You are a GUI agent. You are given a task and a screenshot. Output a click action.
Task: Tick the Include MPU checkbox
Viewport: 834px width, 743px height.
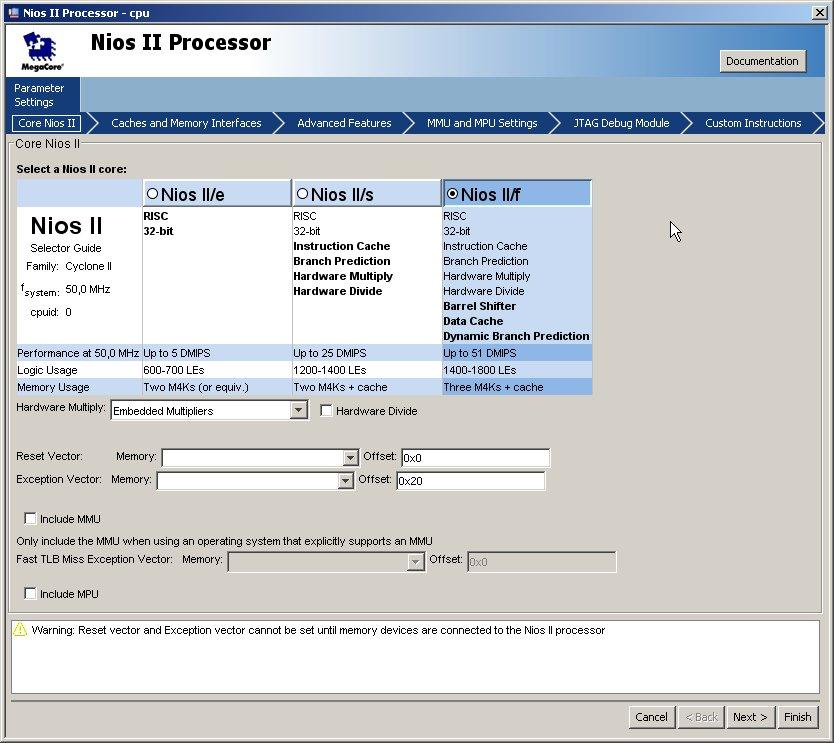(30, 594)
